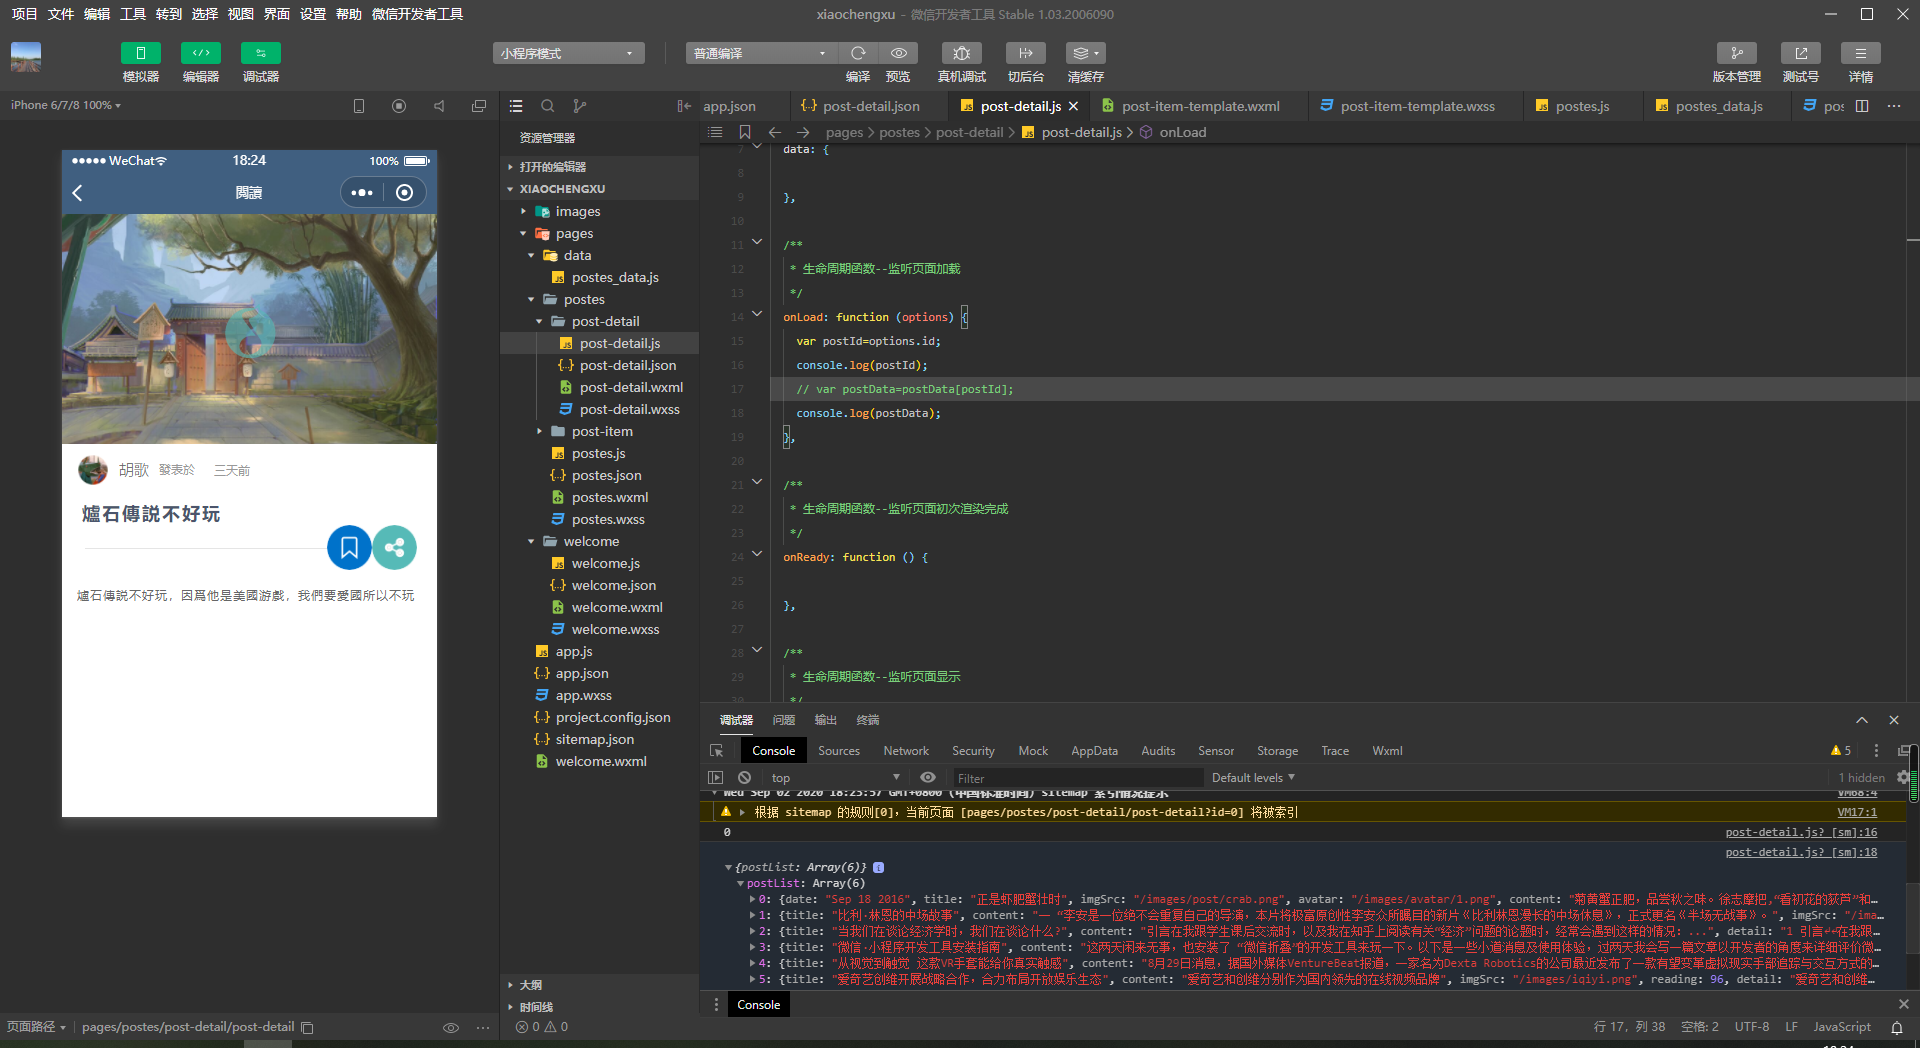Click the Compile refresh icon

(858, 53)
